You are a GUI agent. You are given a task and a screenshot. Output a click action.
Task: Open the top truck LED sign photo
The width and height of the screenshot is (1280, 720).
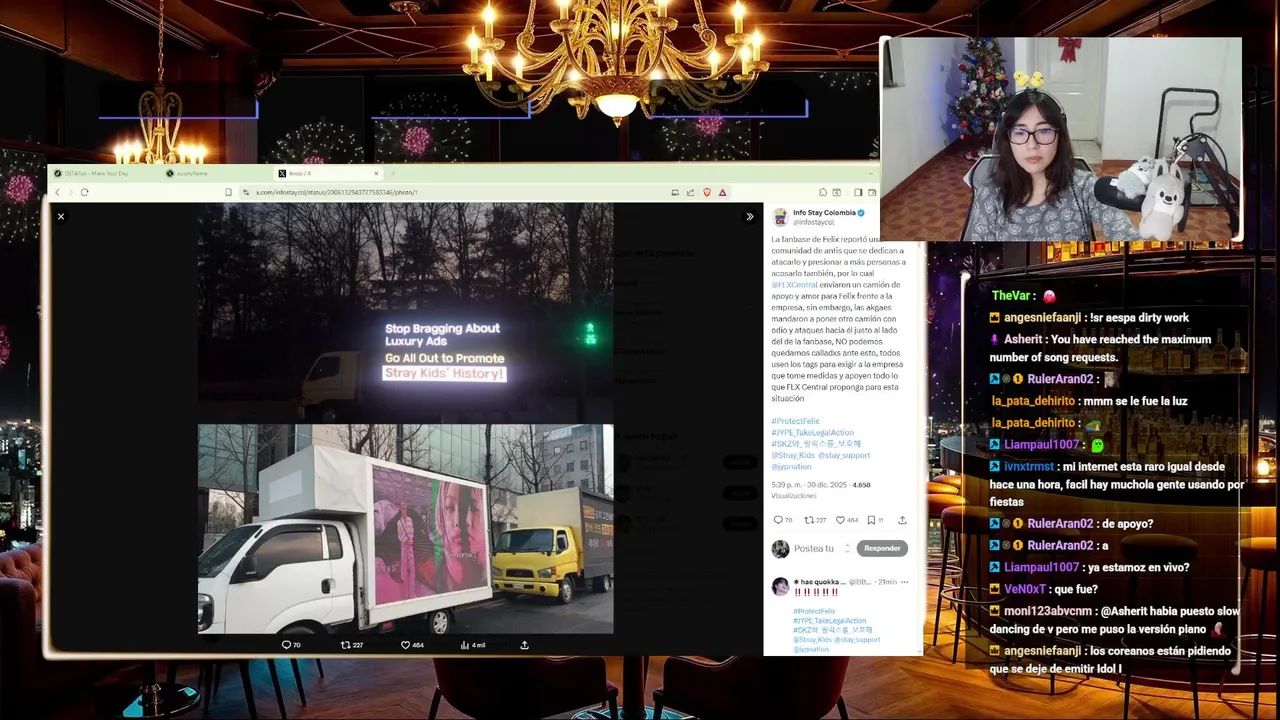[405, 313]
